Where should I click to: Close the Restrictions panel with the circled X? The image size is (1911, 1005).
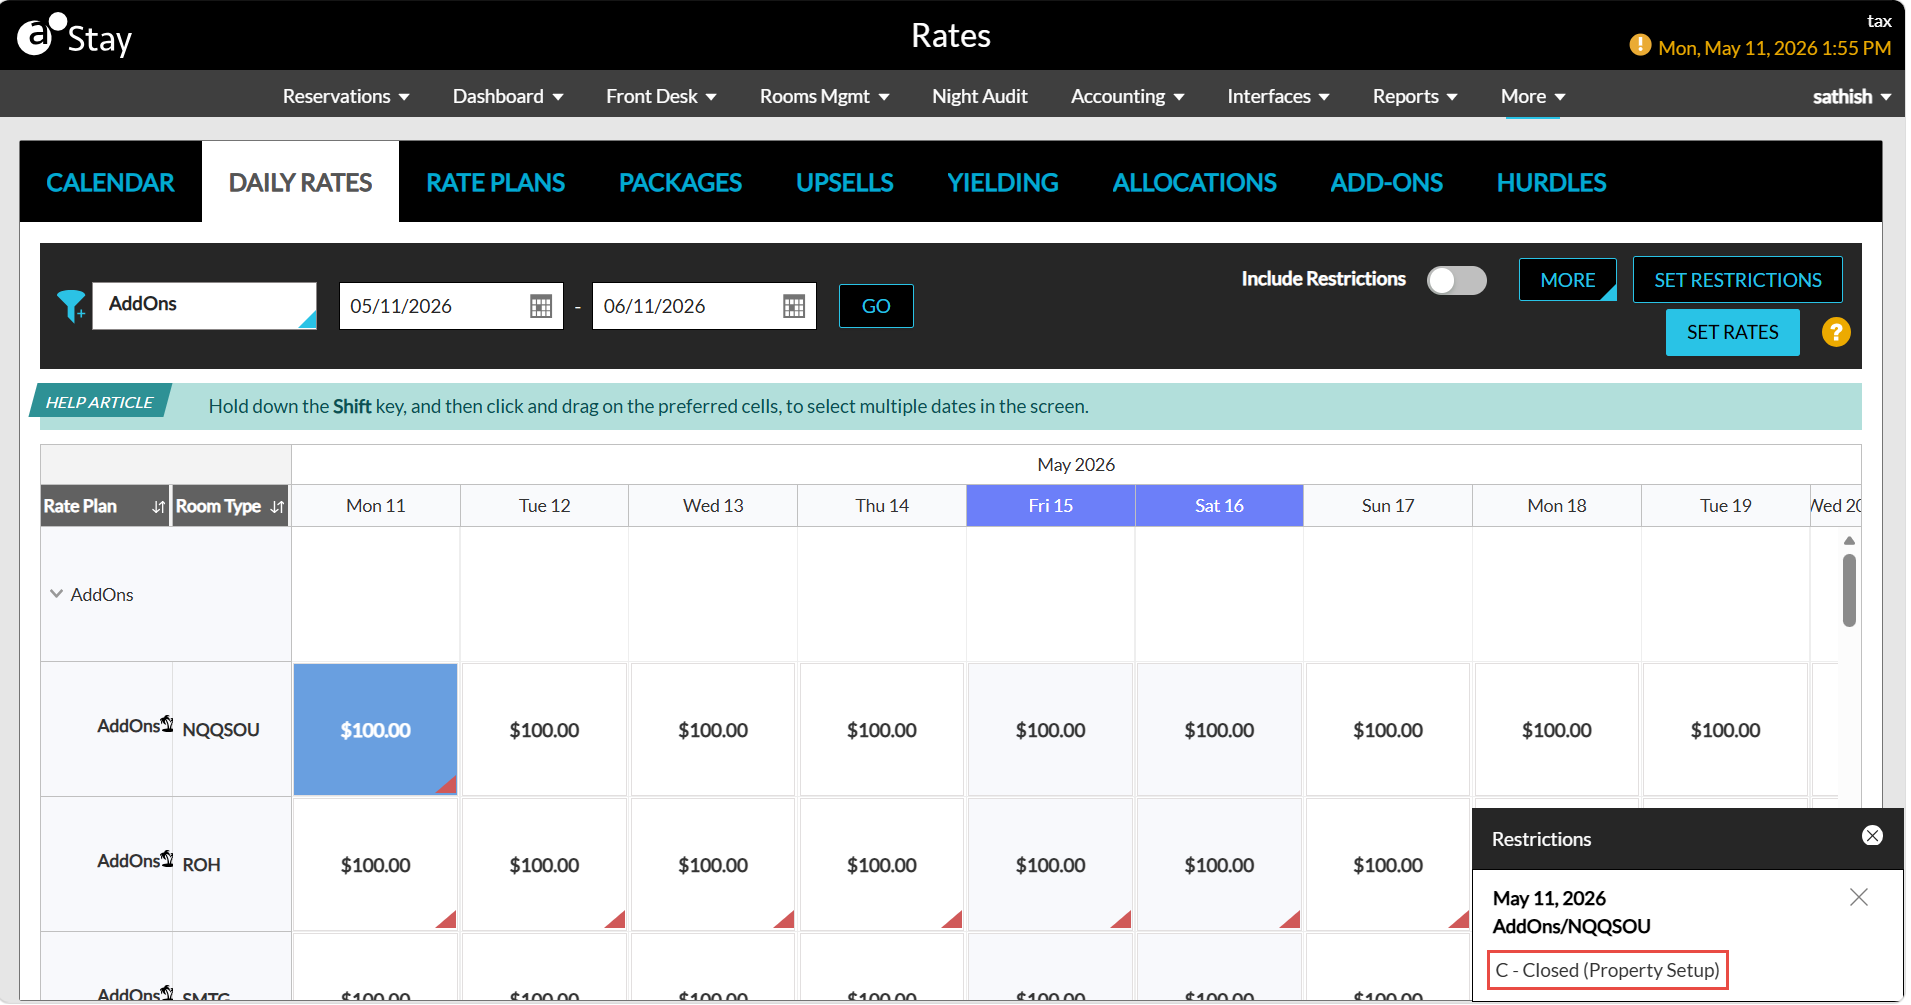[1873, 835]
